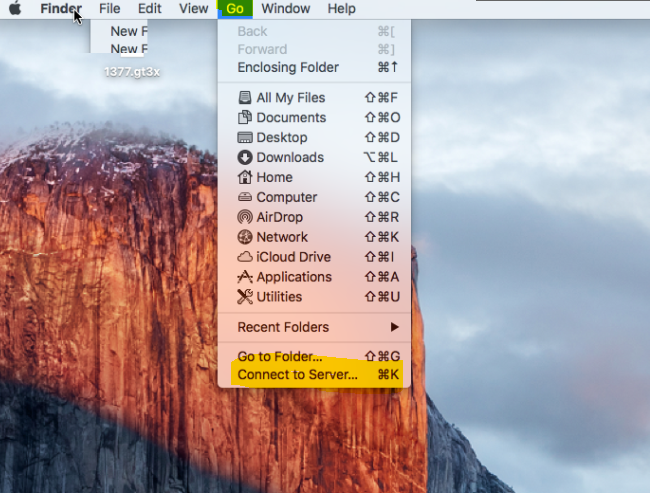Click the Network globe icon
The width and height of the screenshot is (652, 494).
point(244,237)
